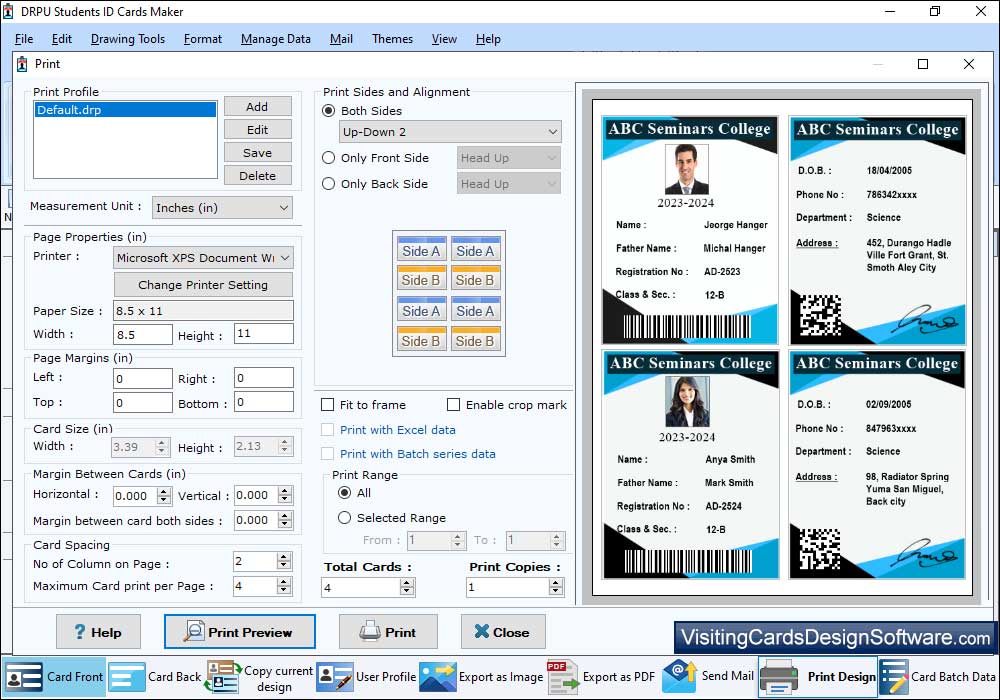This screenshot has height=700, width=1000.
Task: Click Export as PDF icon
Action: 562,677
